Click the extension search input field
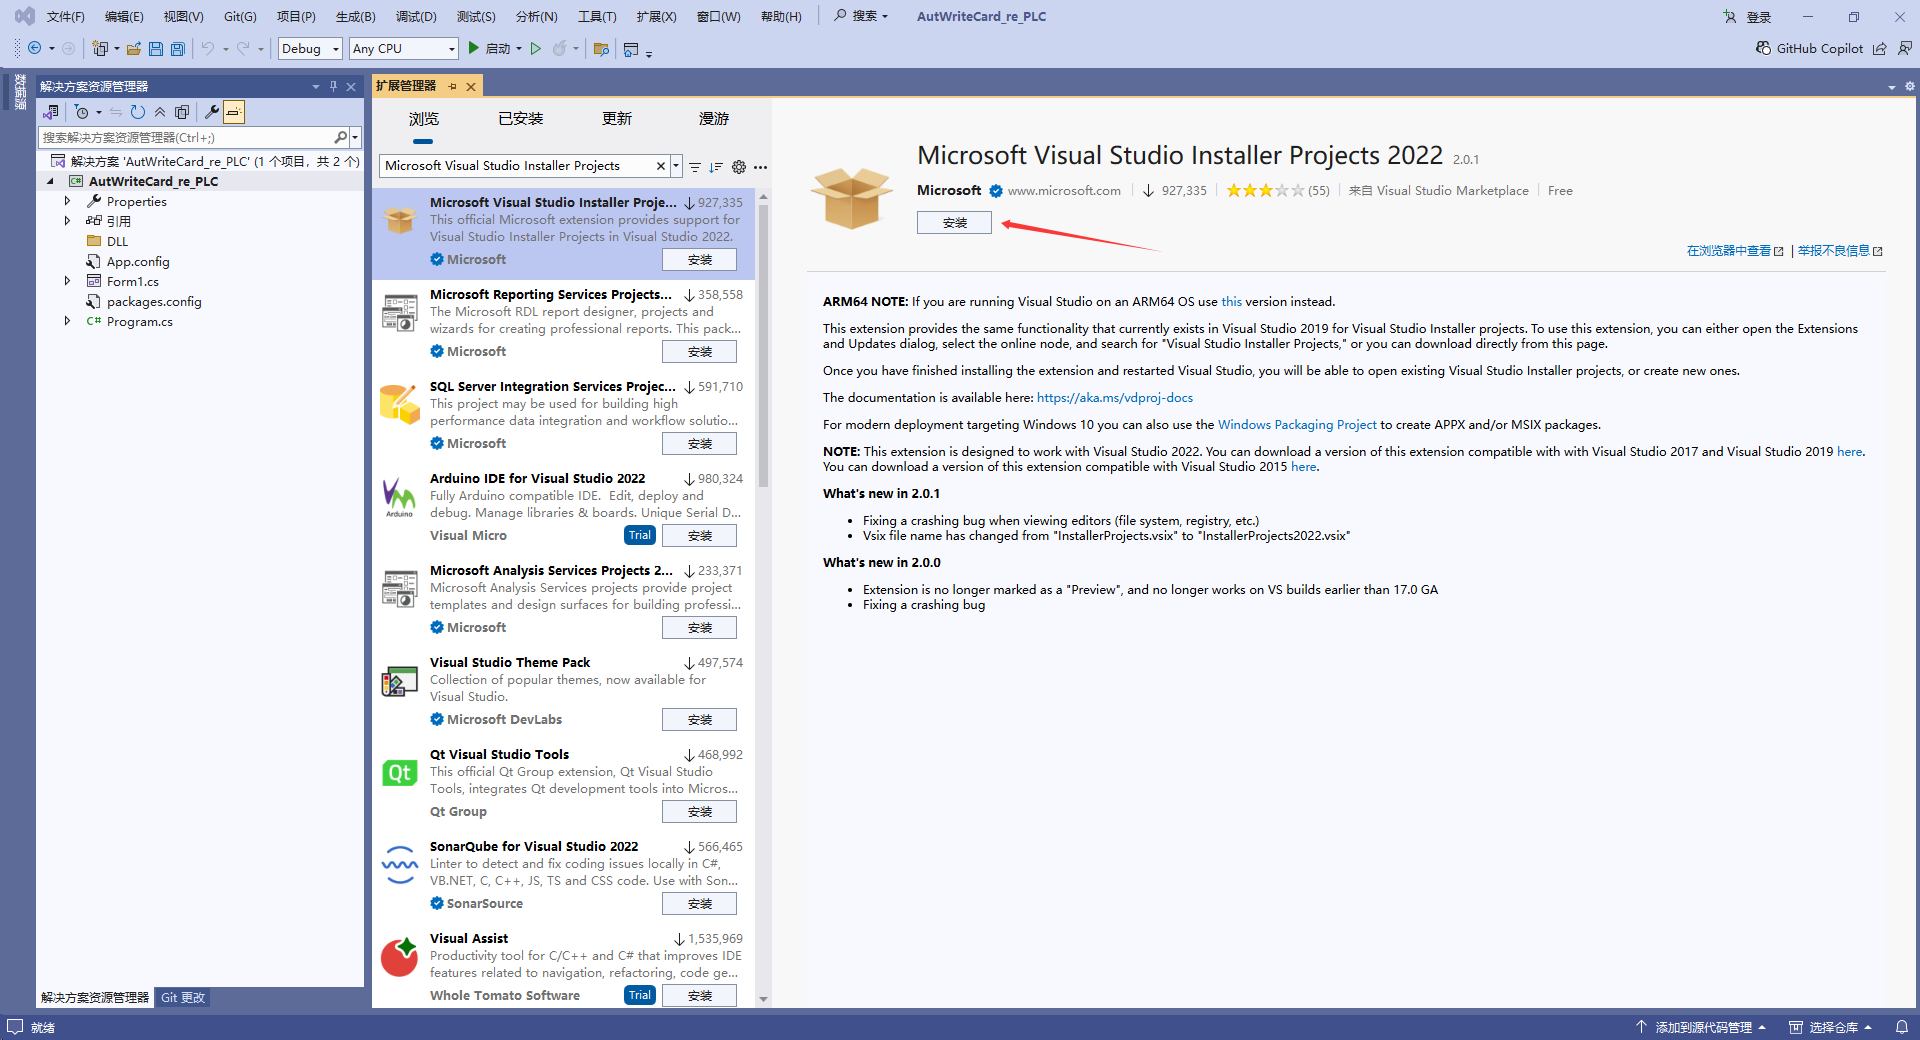Image resolution: width=1920 pixels, height=1040 pixels. click(518, 166)
